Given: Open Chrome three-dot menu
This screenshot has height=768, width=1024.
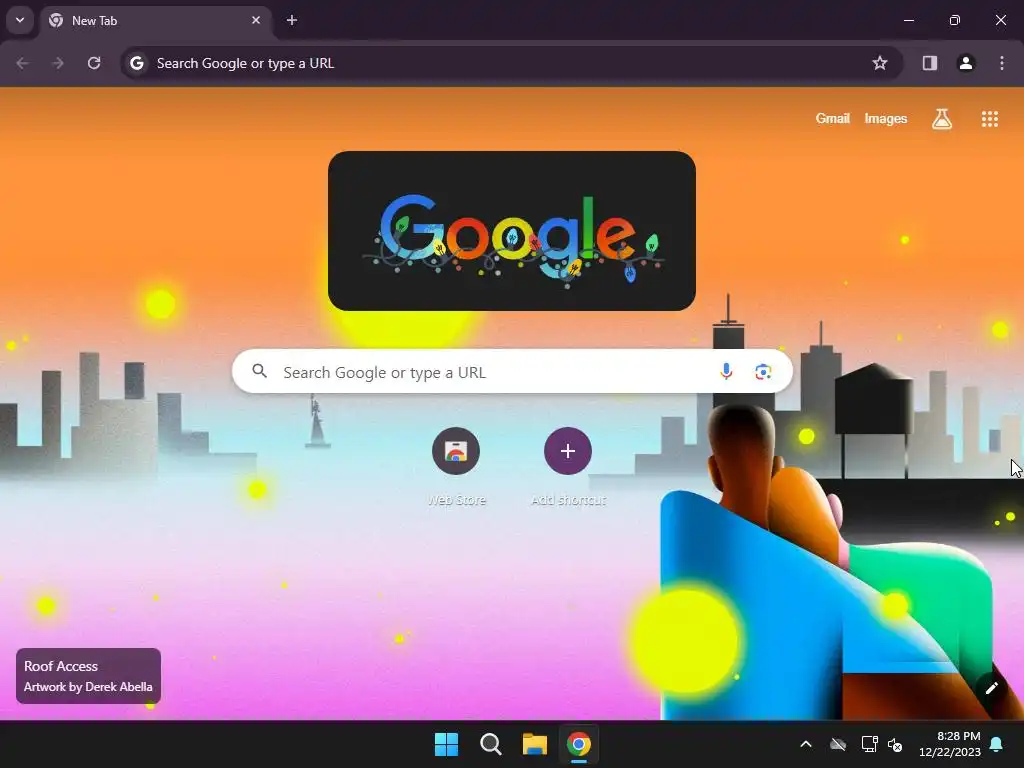Looking at the screenshot, I should point(1002,63).
